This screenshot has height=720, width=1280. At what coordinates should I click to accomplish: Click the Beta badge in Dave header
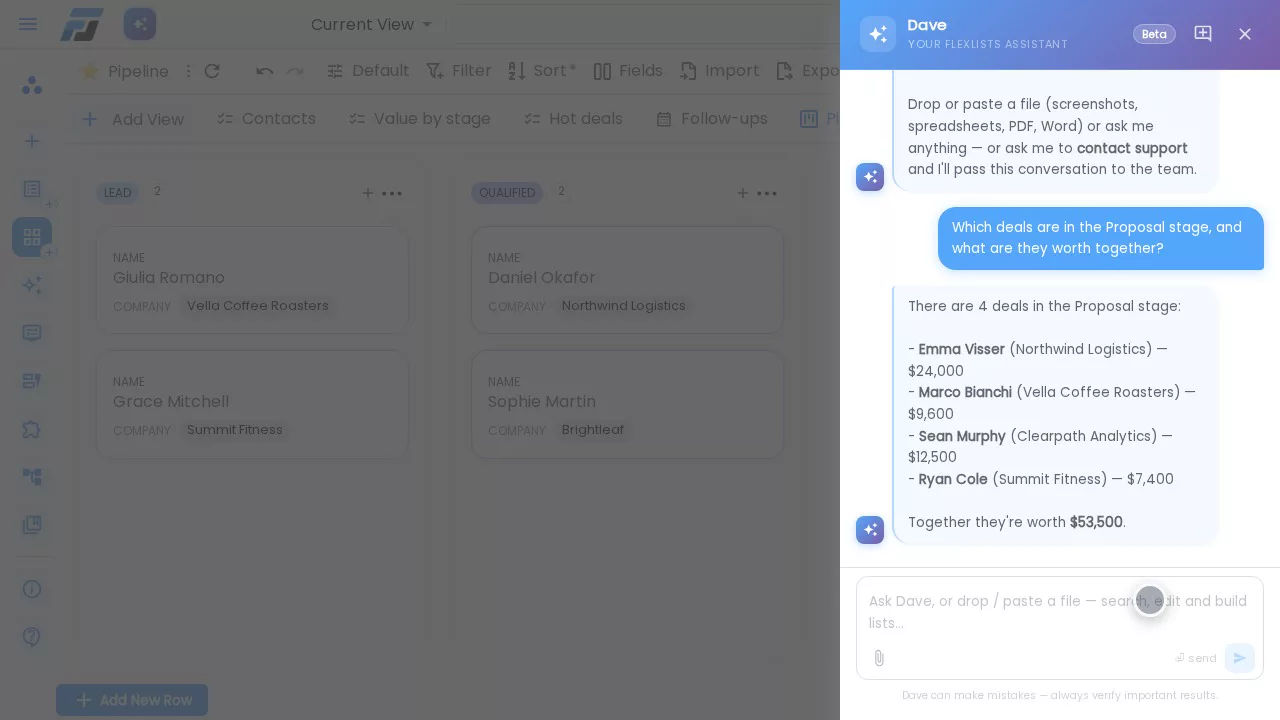(x=1154, y=34)
